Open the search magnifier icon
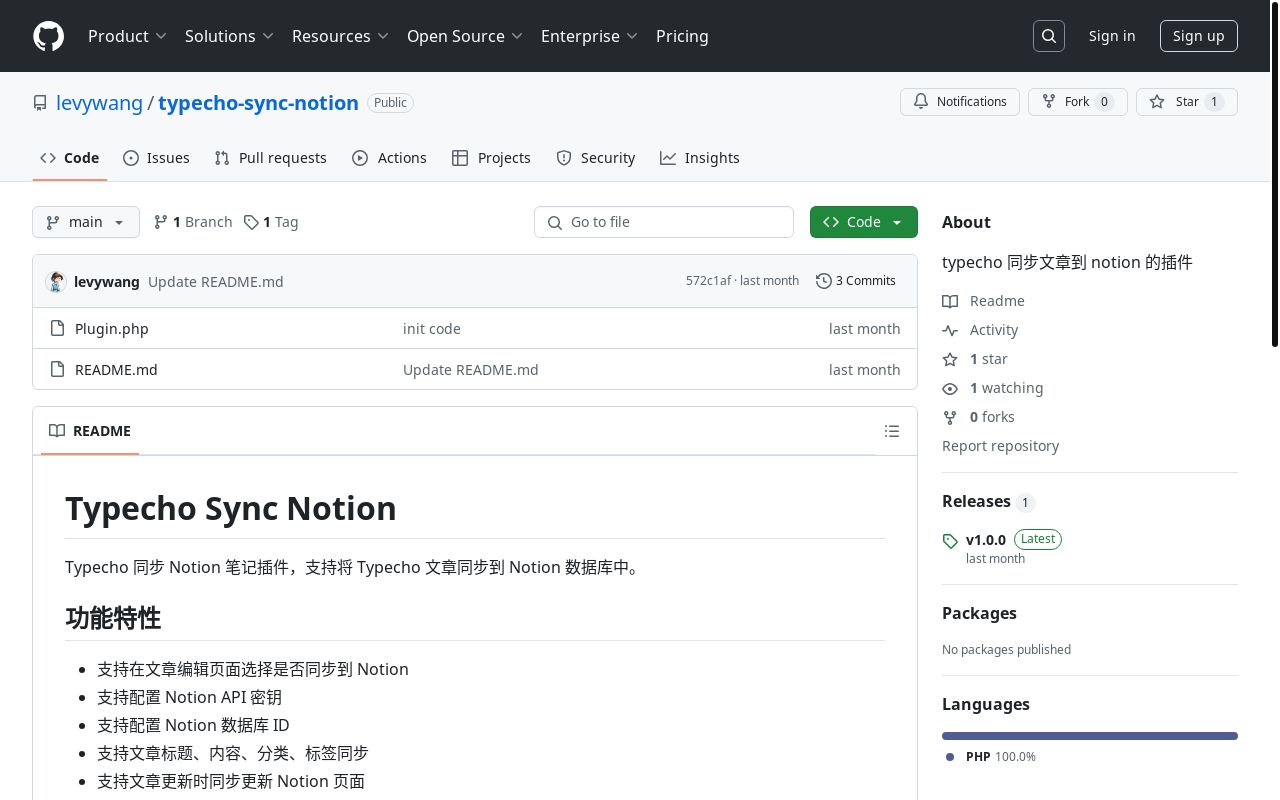The height and width of the screenshot is (800, 1280). click(1049, 36)
